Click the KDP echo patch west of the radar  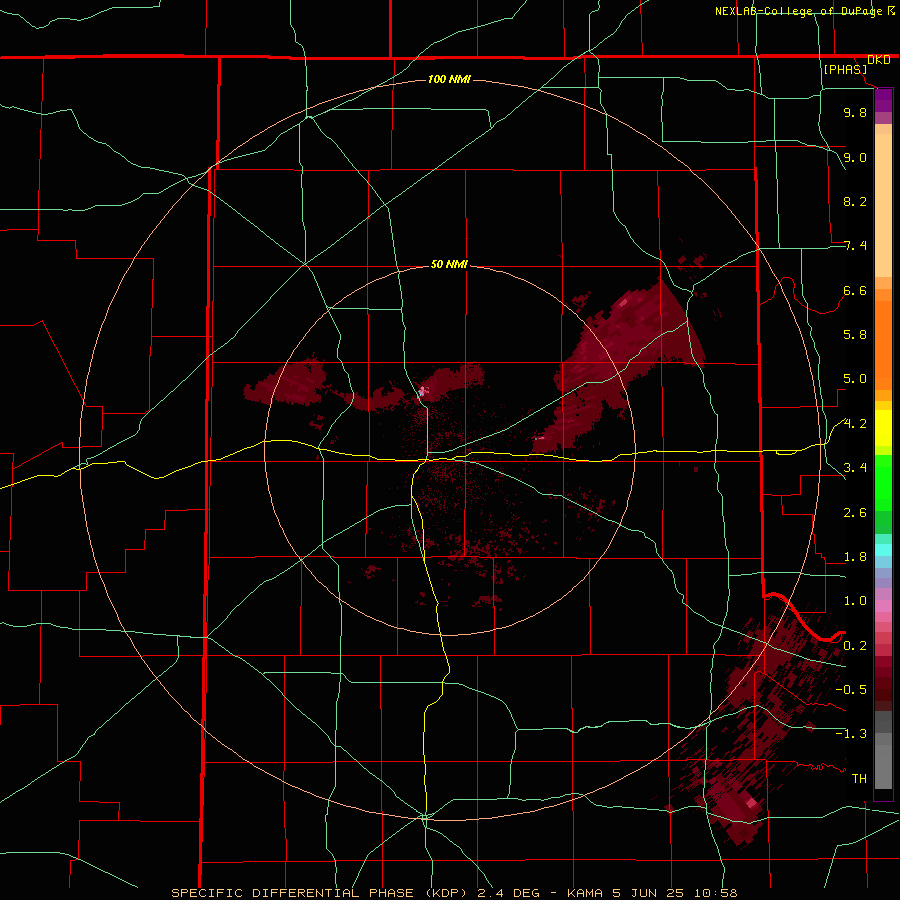click(287, 382)
